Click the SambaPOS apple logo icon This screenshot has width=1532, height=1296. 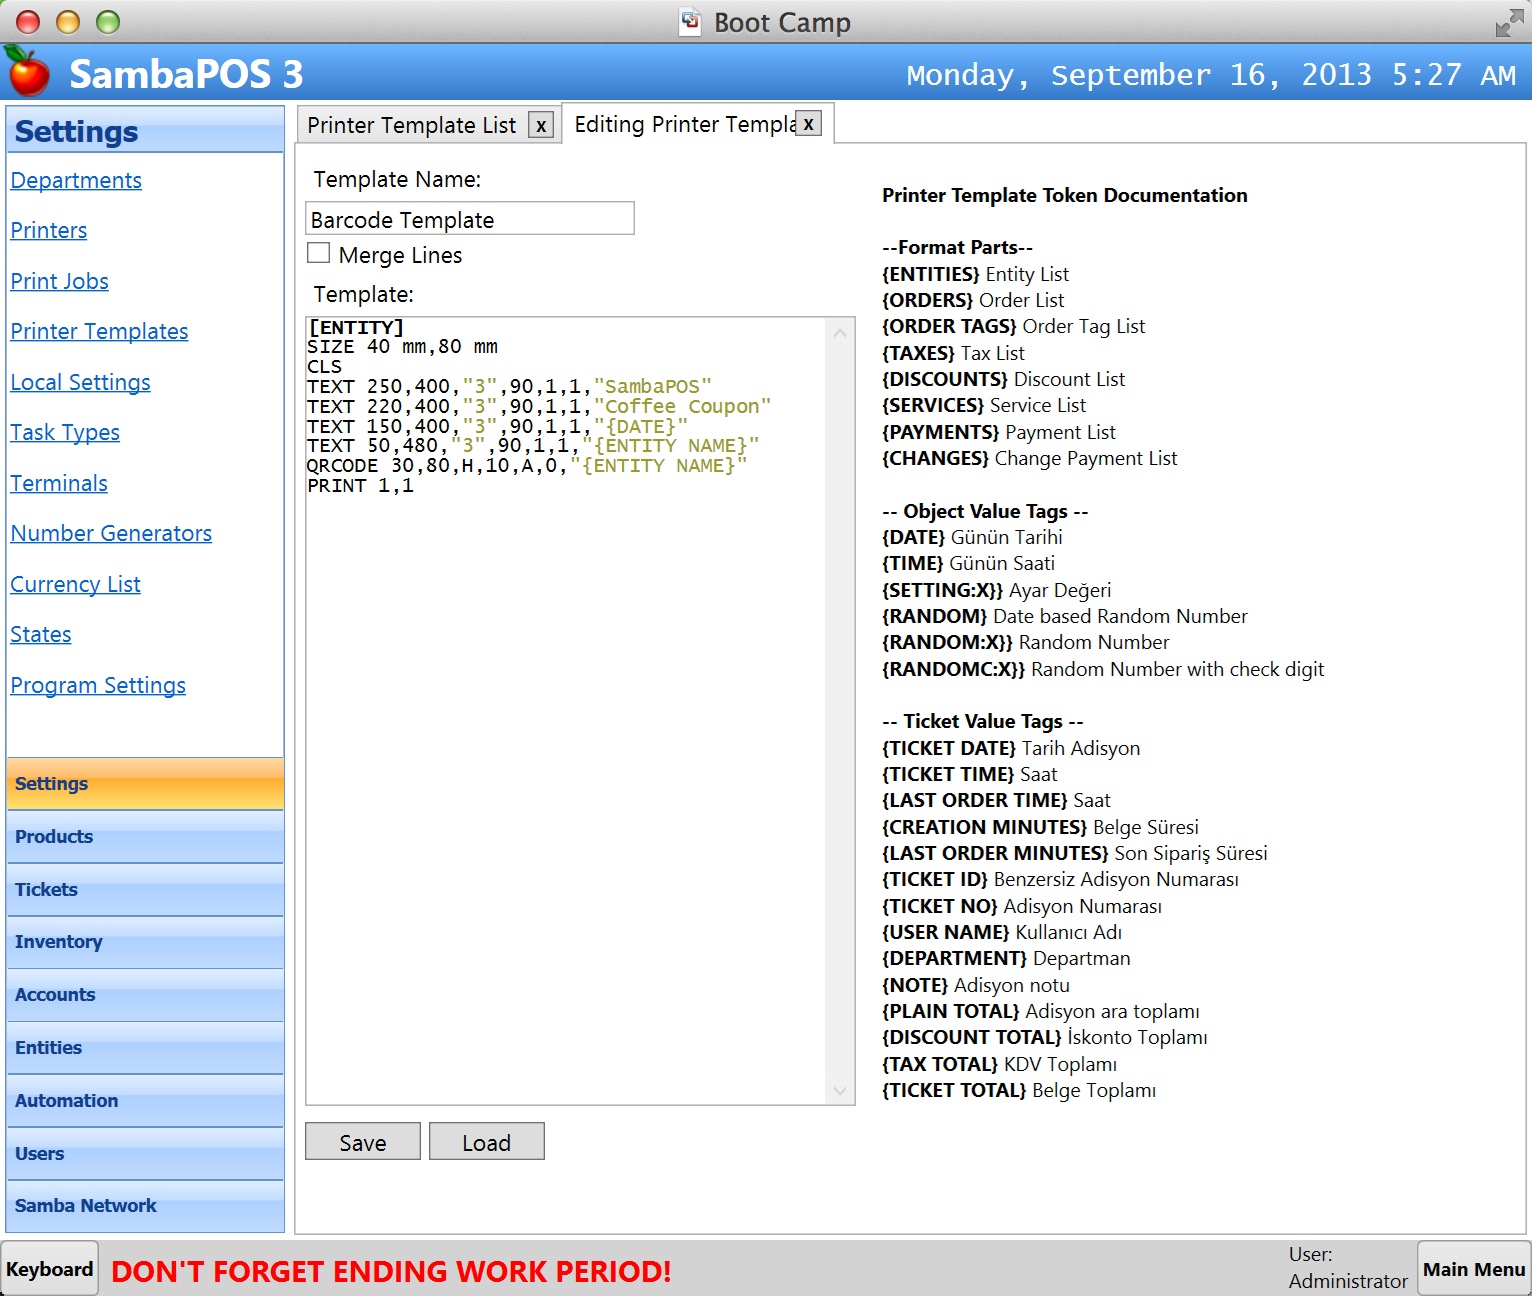(x=28, y=72)
